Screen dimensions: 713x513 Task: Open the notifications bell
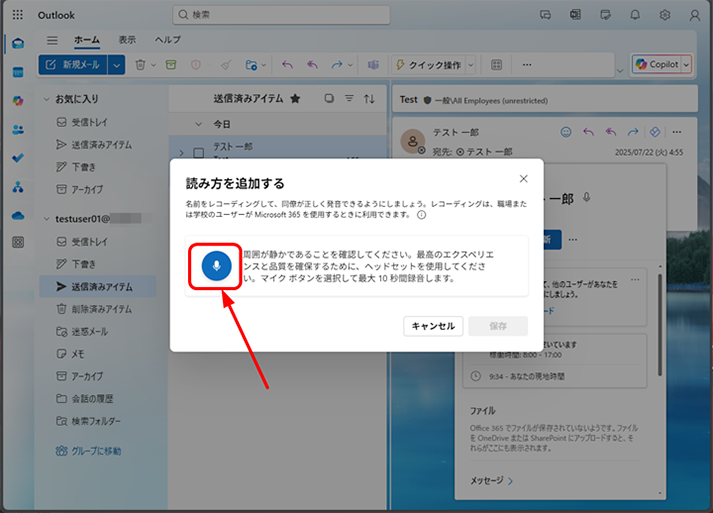pyautogui.click(x=635, y=15)
